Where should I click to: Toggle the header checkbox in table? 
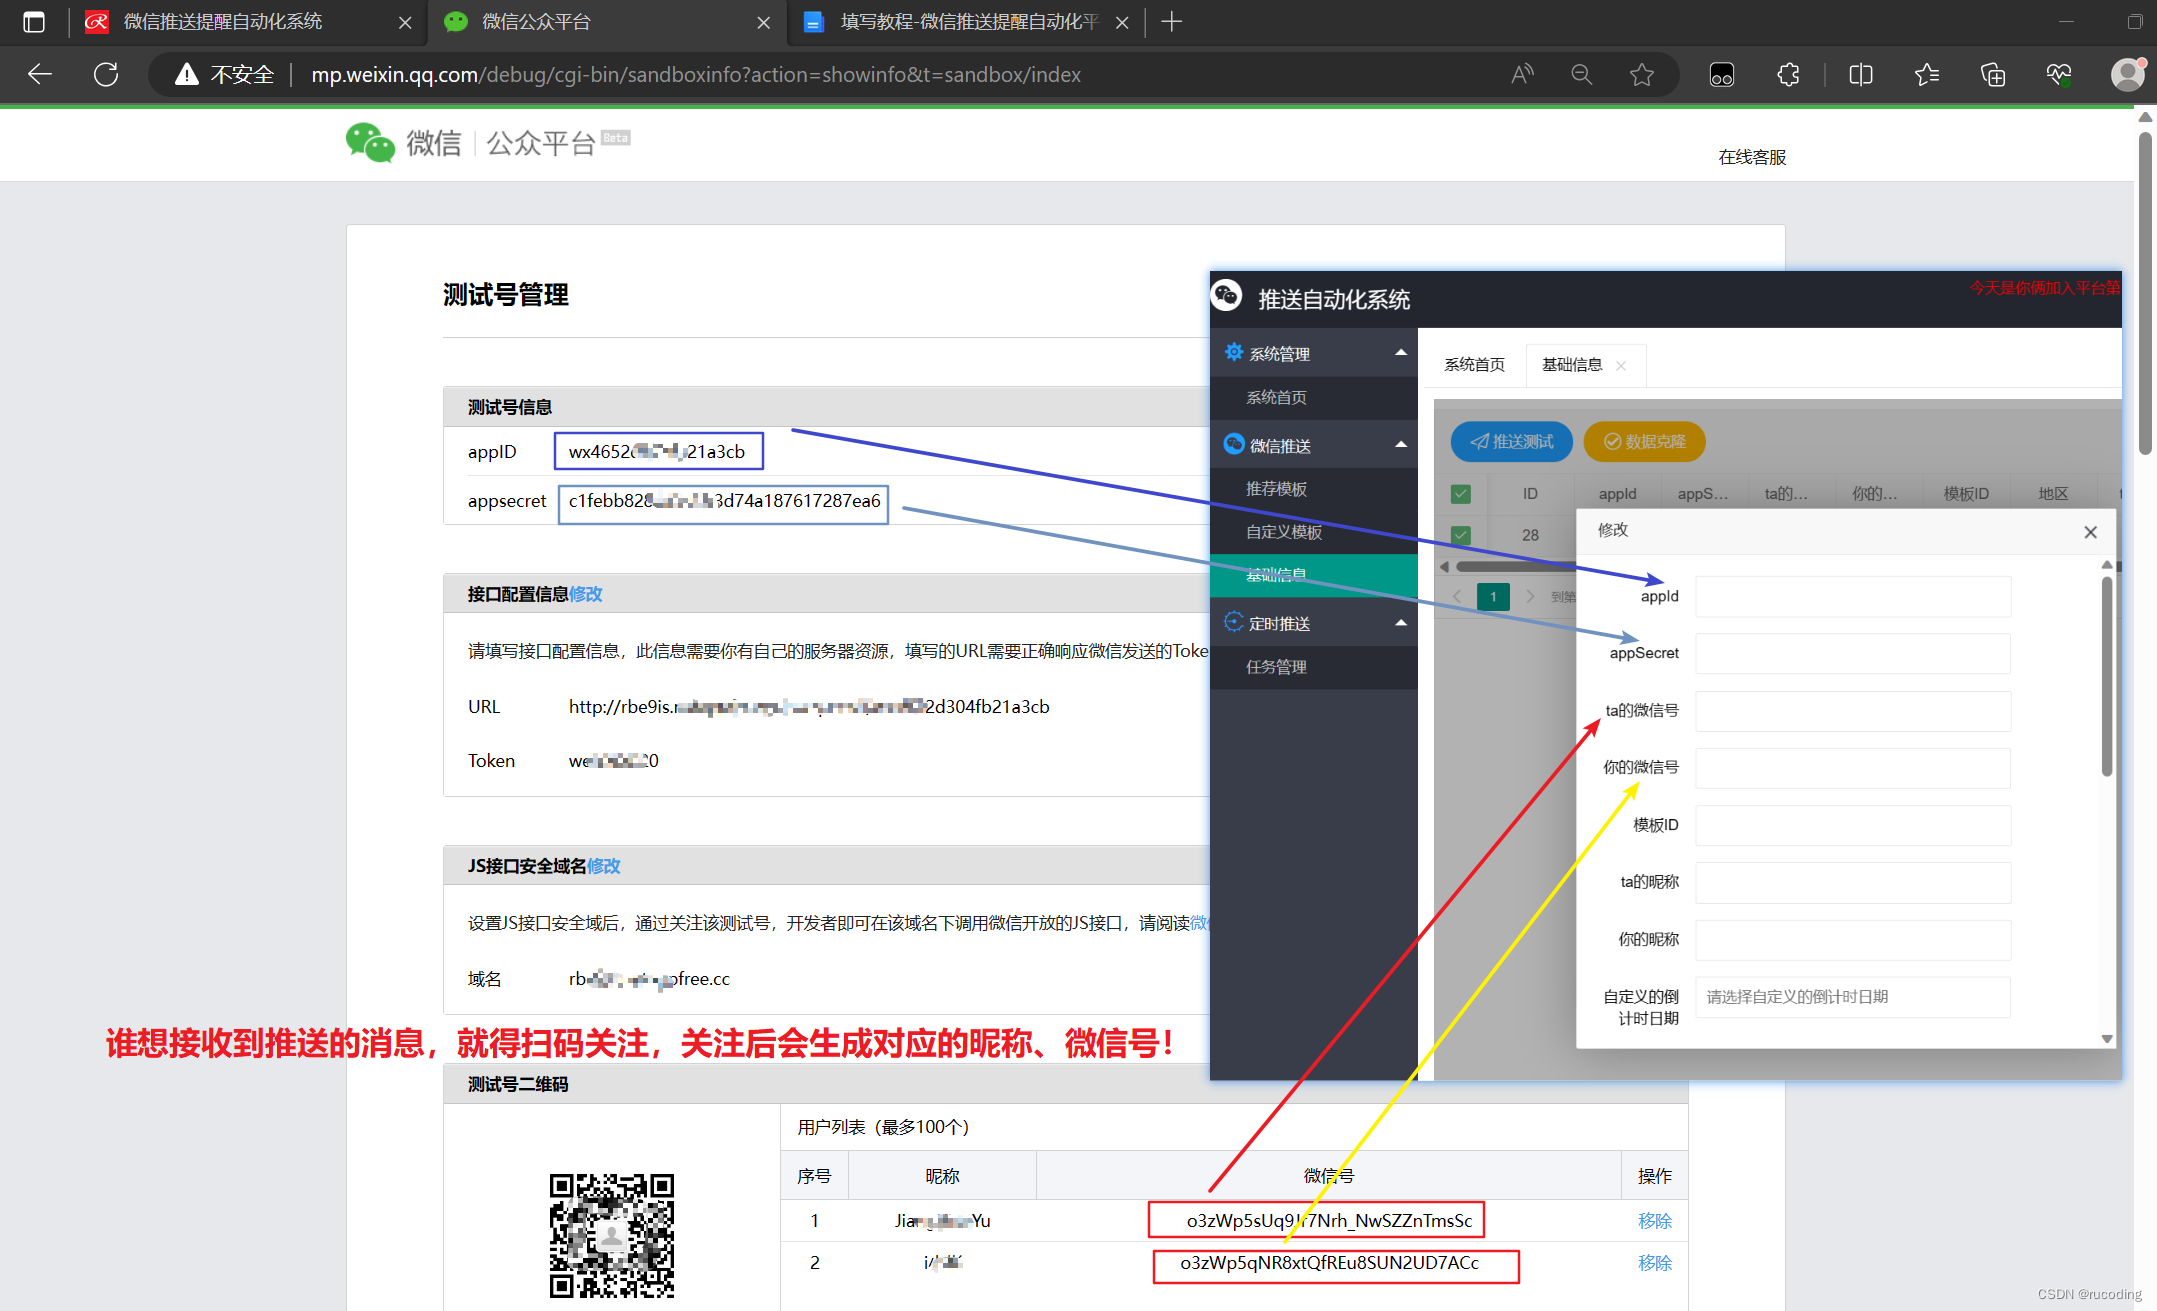1461,493
